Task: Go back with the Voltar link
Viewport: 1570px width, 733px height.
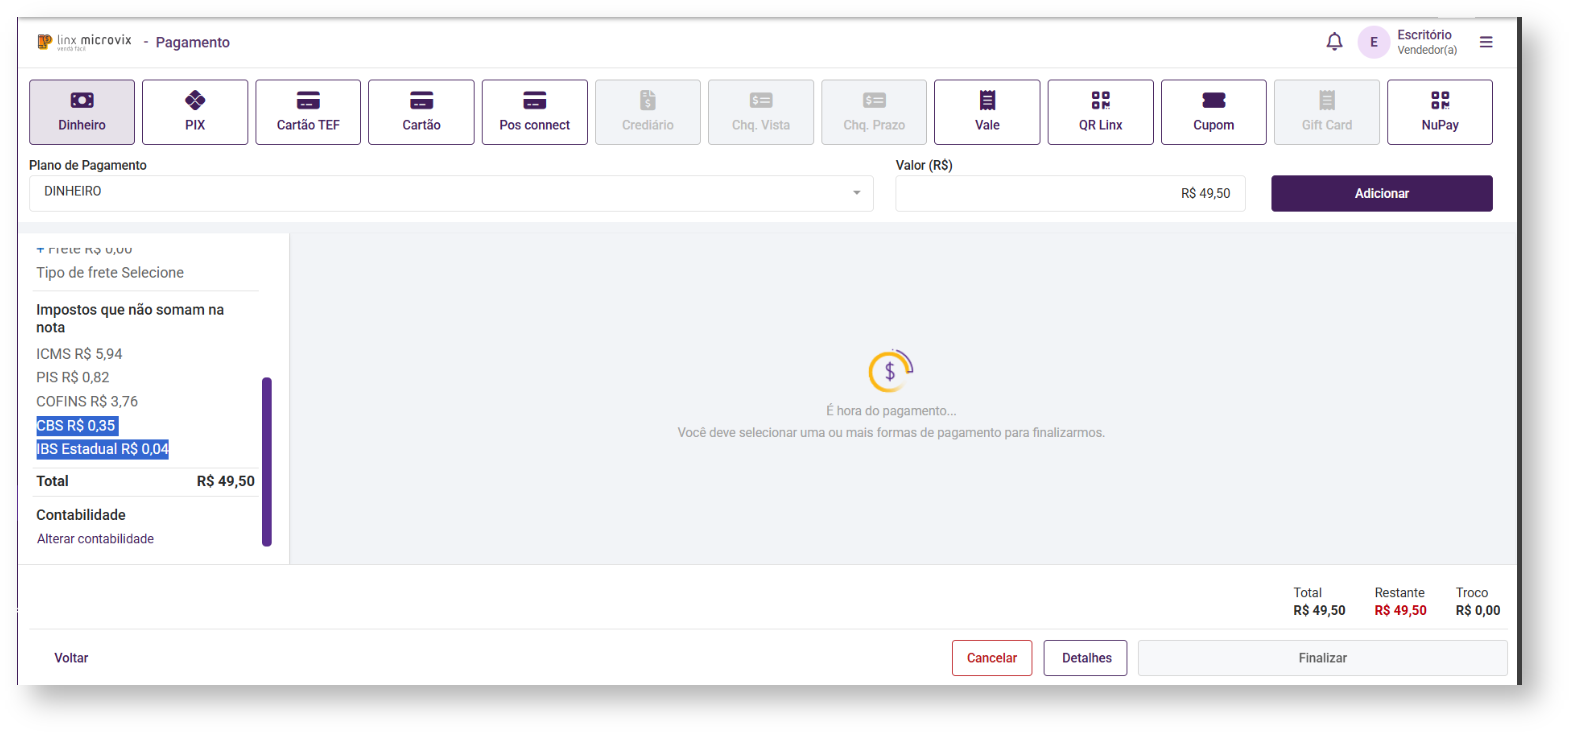Action: point(71,658)
